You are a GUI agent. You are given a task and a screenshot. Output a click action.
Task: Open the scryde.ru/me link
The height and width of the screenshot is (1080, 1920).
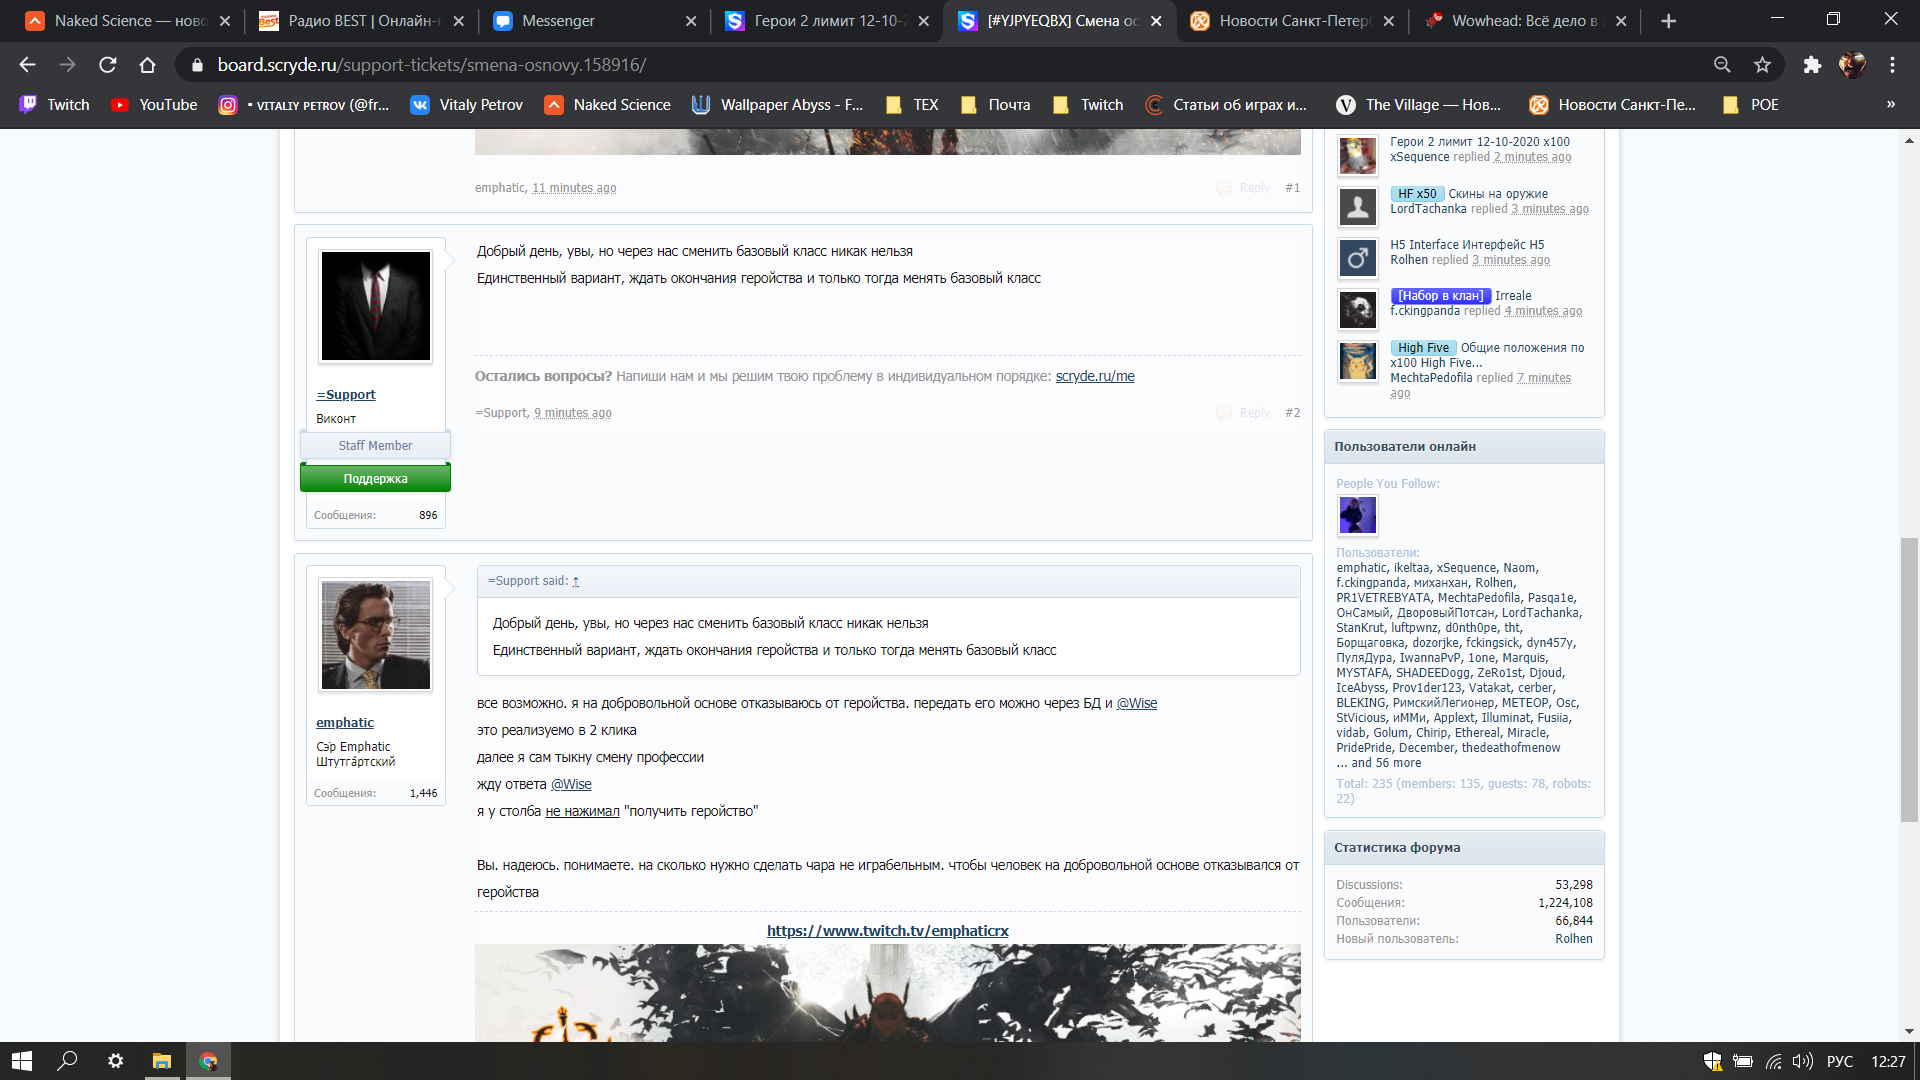[x=1094, y=376]
